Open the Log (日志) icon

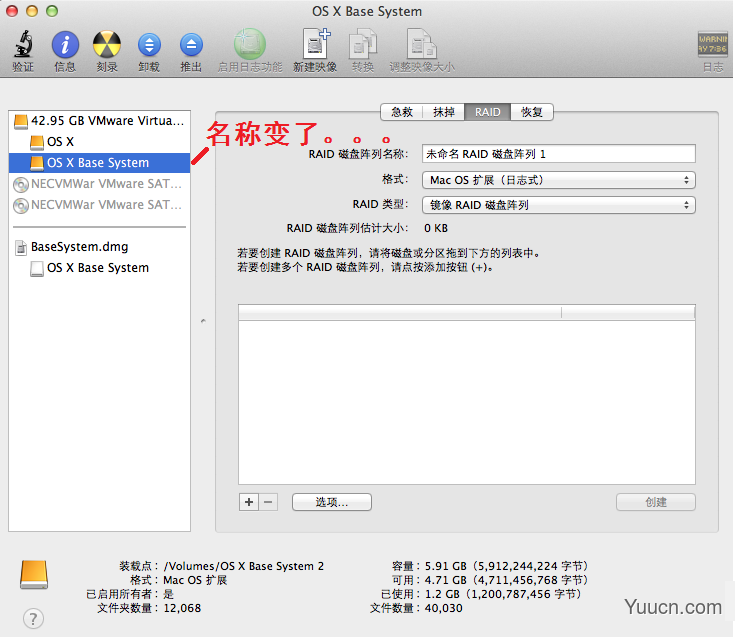coord(712,45)
